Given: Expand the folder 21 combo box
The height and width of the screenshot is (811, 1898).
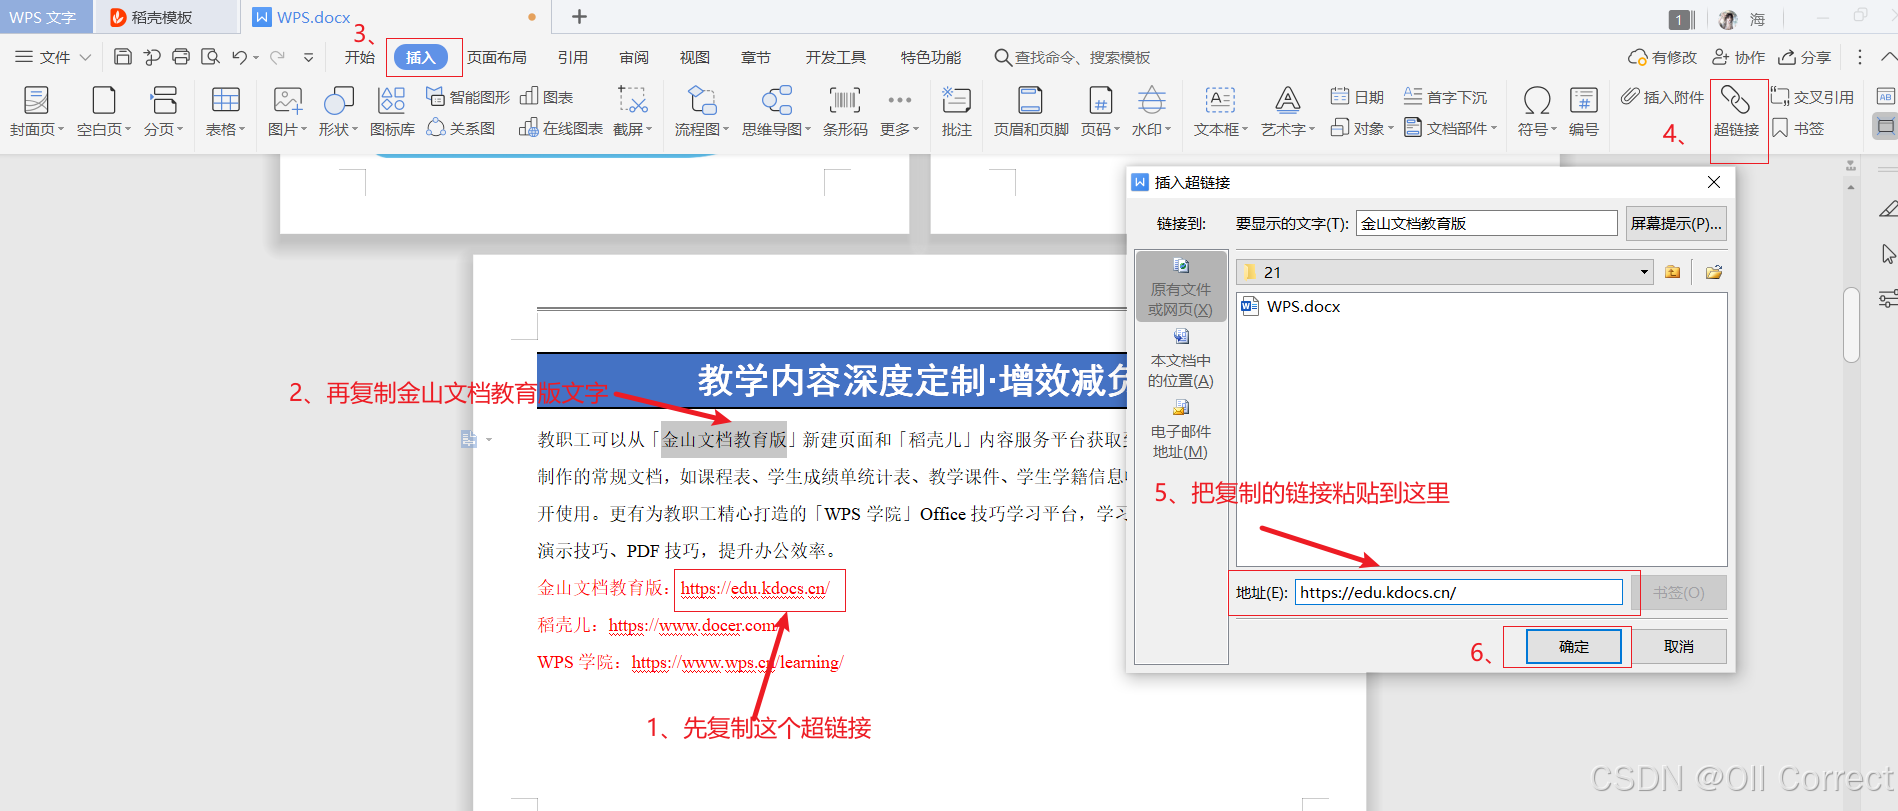Looking at the screenshot, I should click(1644, 272).
